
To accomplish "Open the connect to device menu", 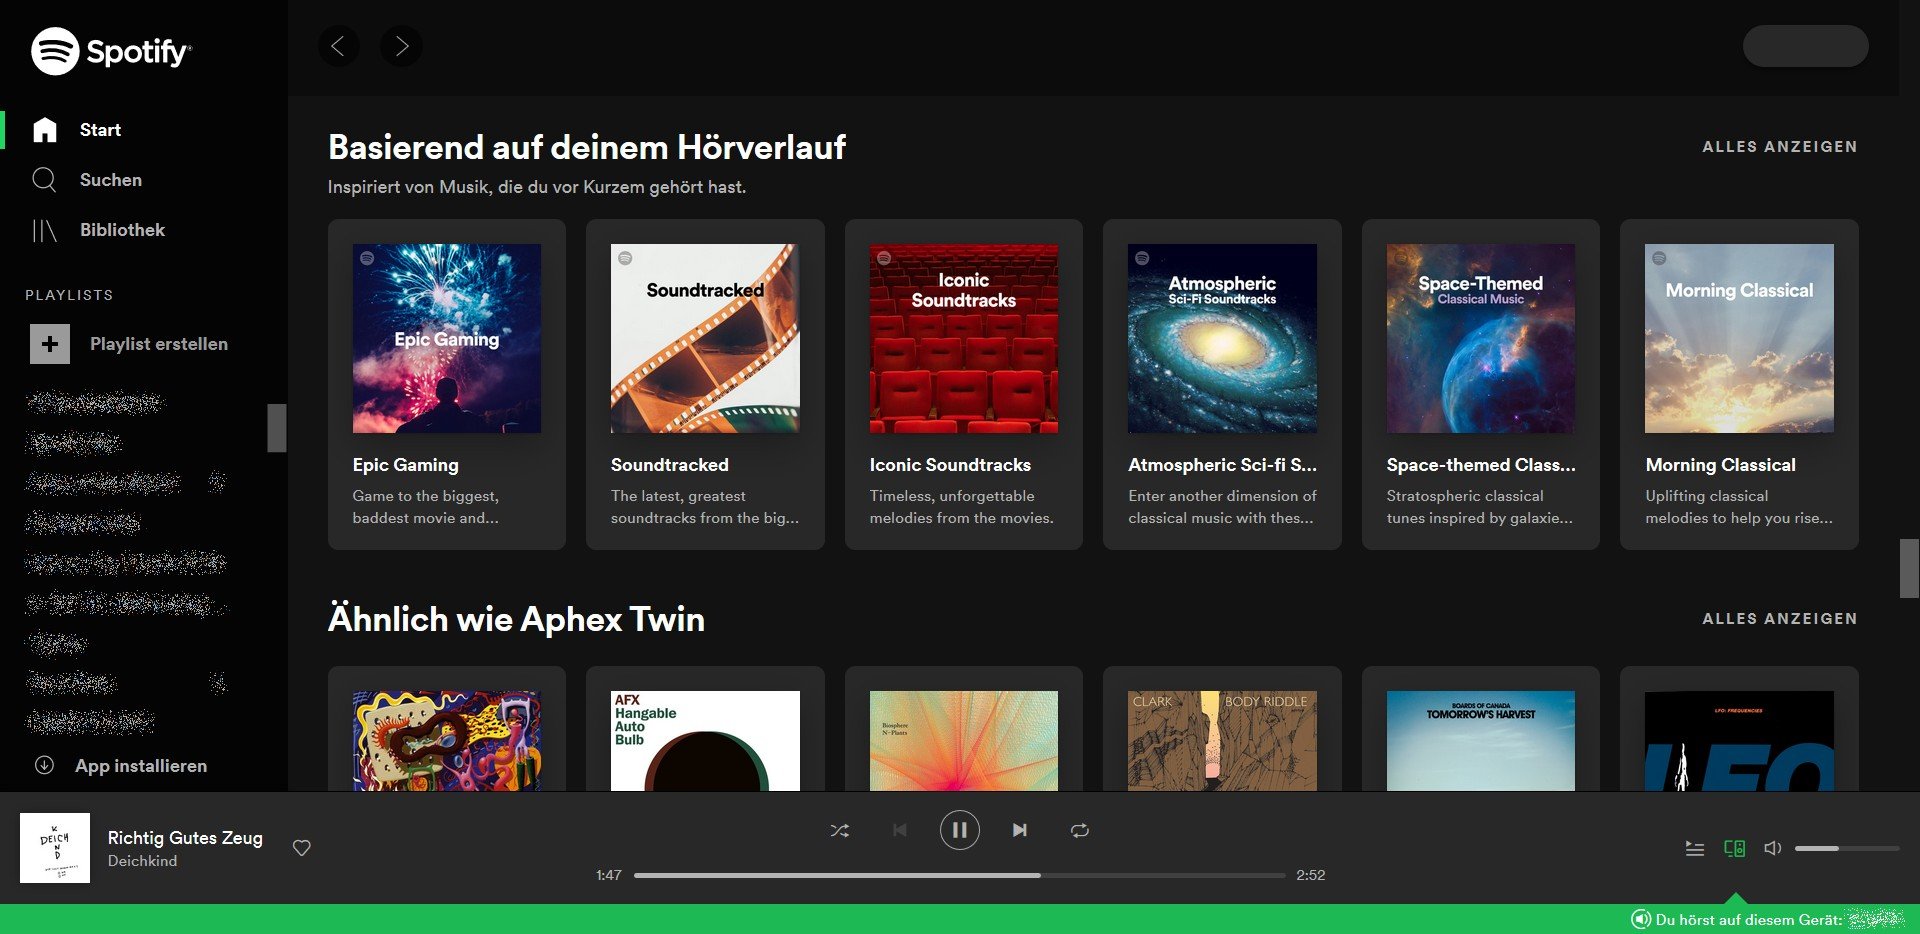I will (x=1735, y=848).
